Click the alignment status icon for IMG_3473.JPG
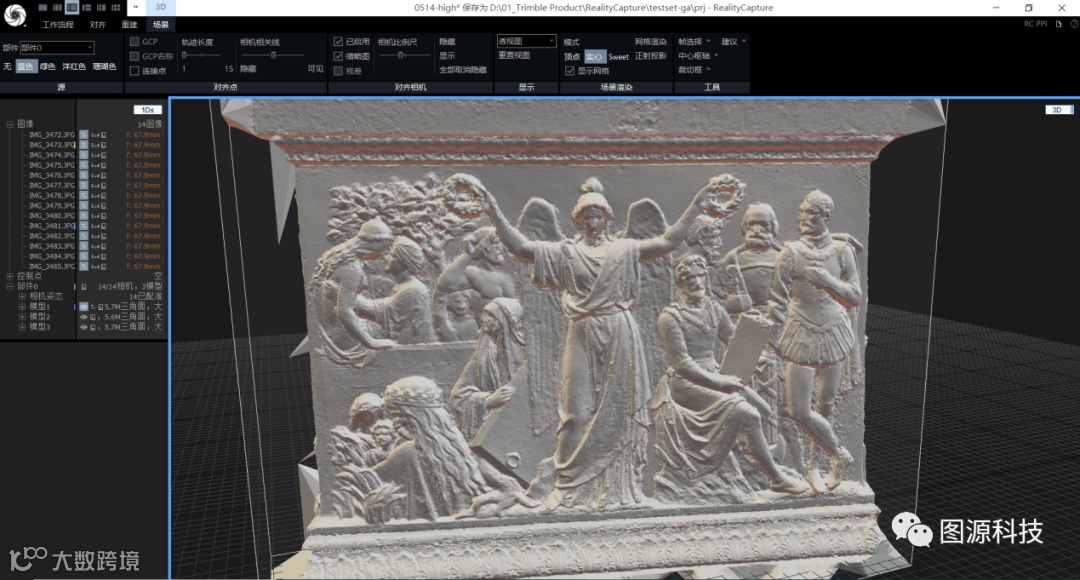 tap(95, 145)
